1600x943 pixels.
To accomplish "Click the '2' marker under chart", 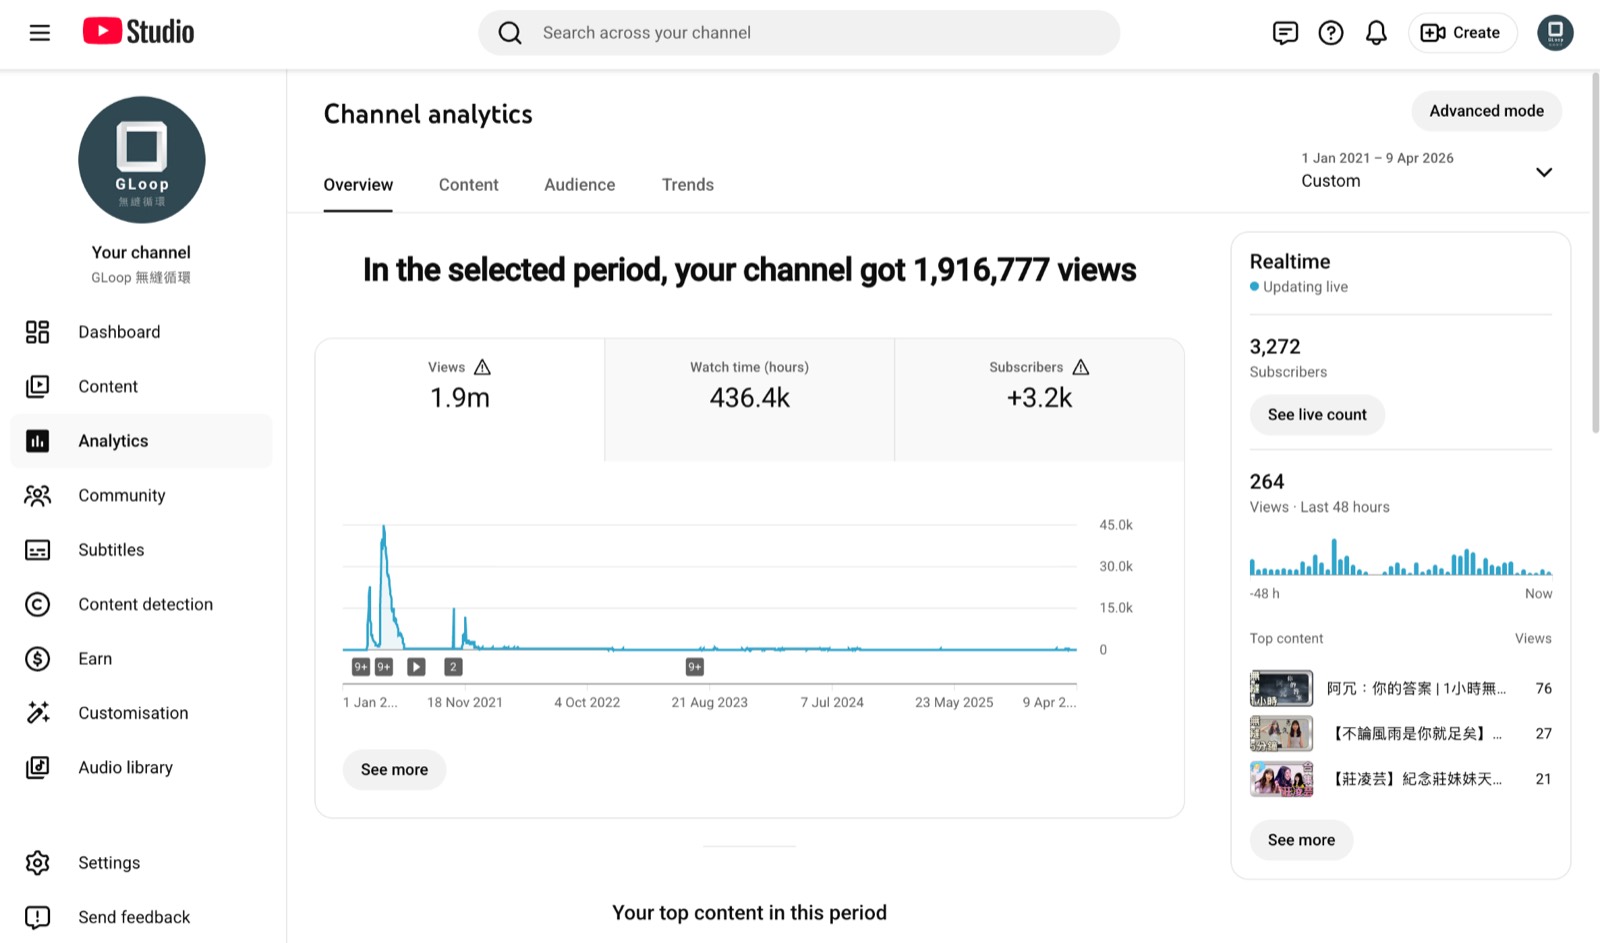I will 453,667.
